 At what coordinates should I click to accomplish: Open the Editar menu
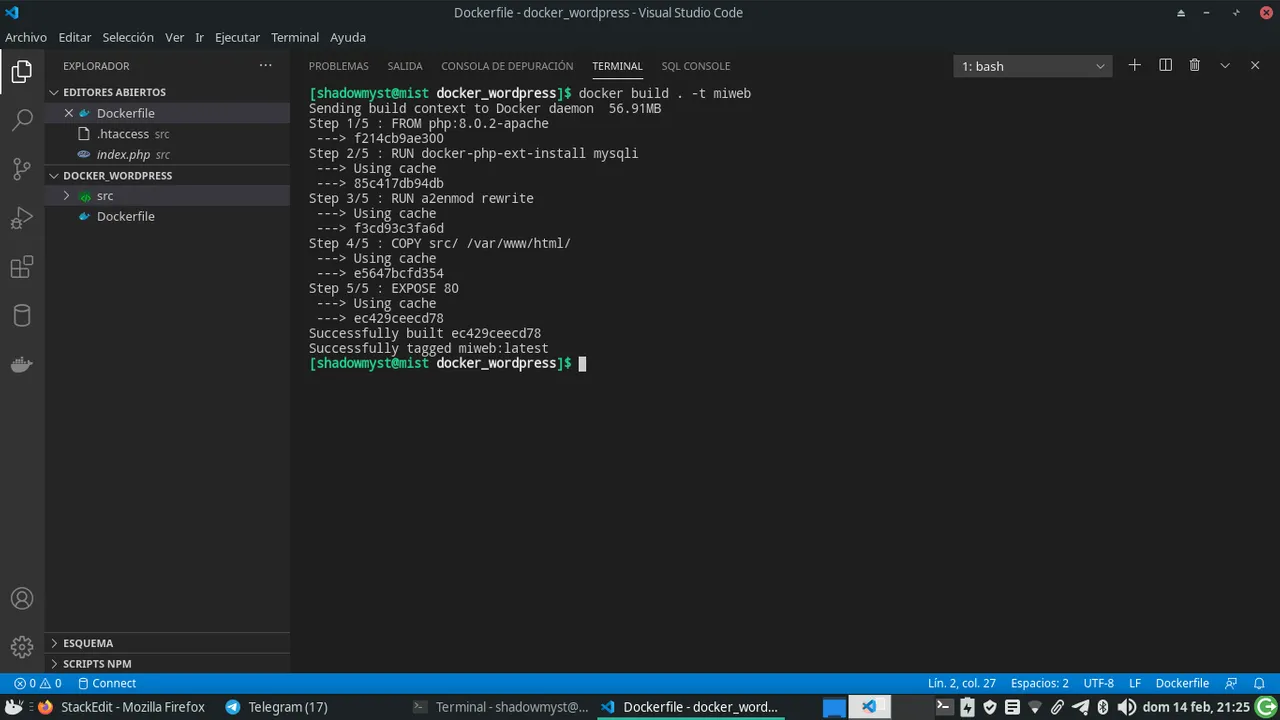click(75, 37)
